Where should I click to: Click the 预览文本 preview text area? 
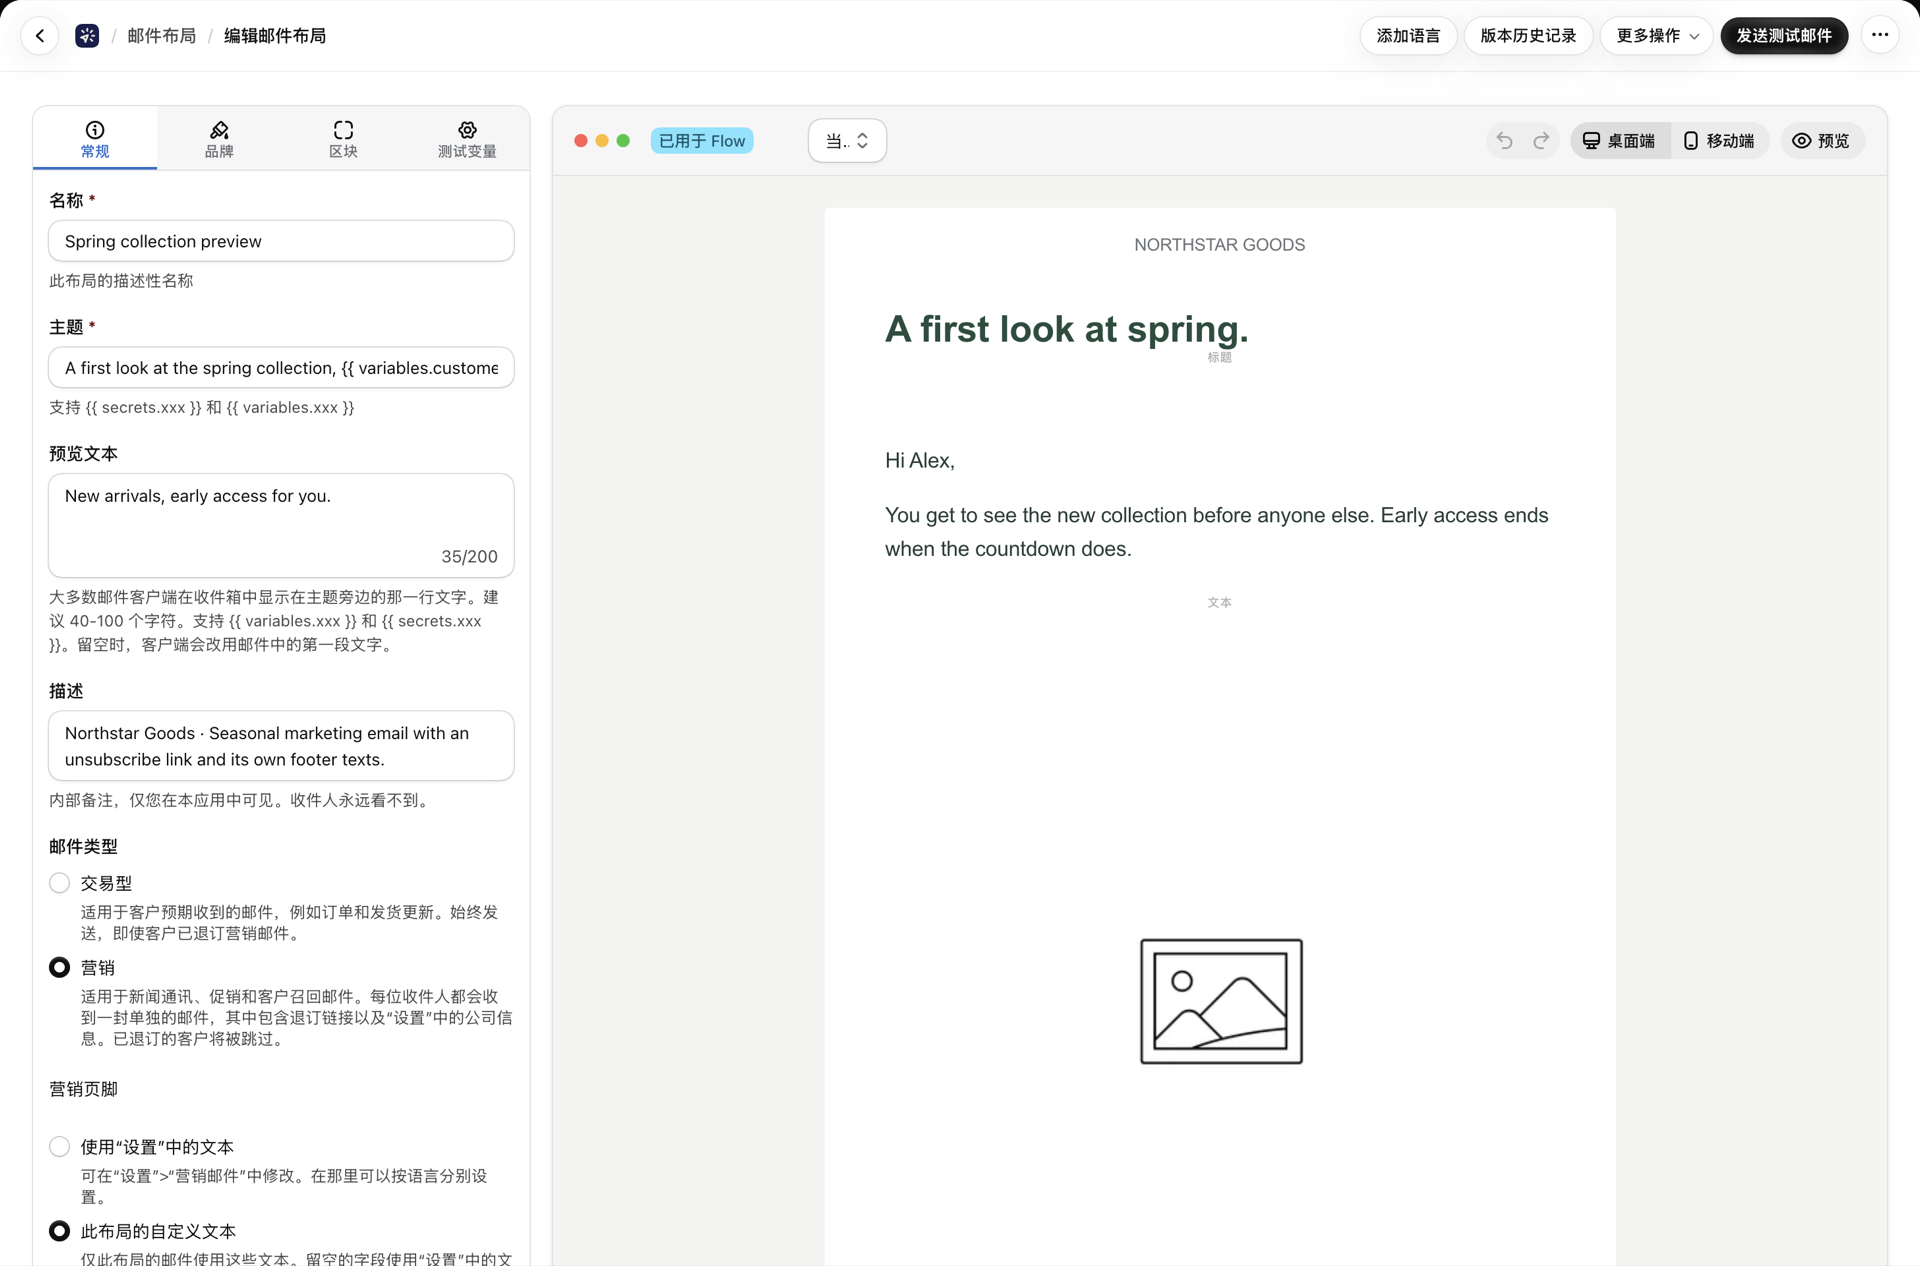[x=281, y=525]
